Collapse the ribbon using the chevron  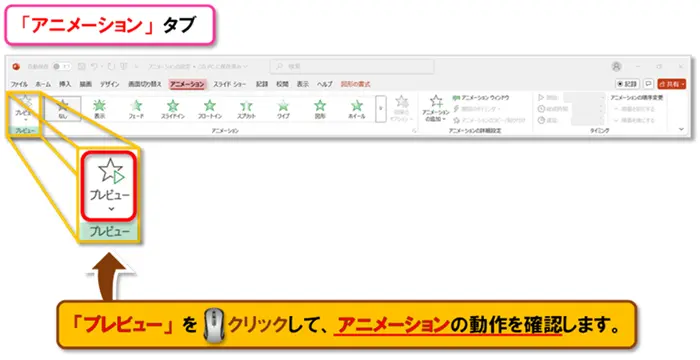click(681, 129)
